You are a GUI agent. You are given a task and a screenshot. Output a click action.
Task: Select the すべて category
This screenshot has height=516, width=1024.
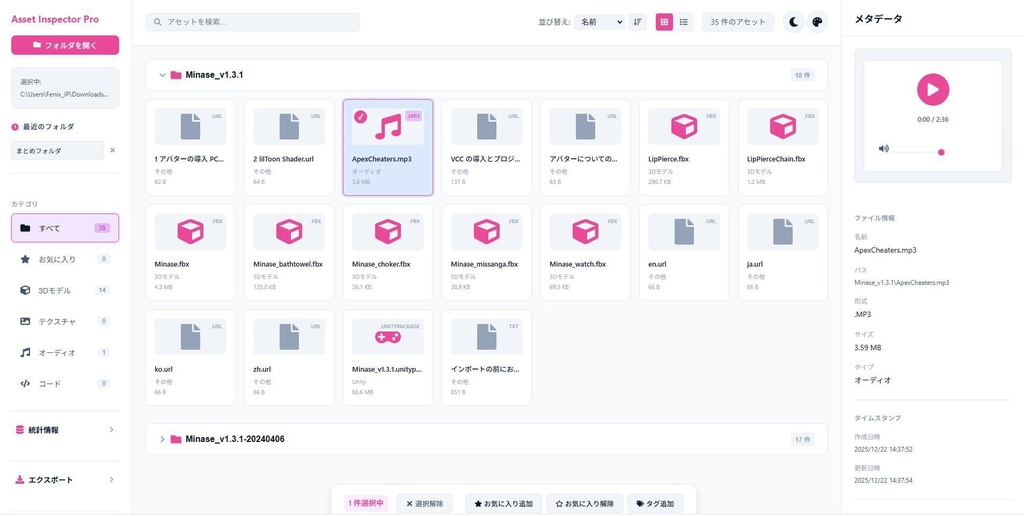(65, 228)
